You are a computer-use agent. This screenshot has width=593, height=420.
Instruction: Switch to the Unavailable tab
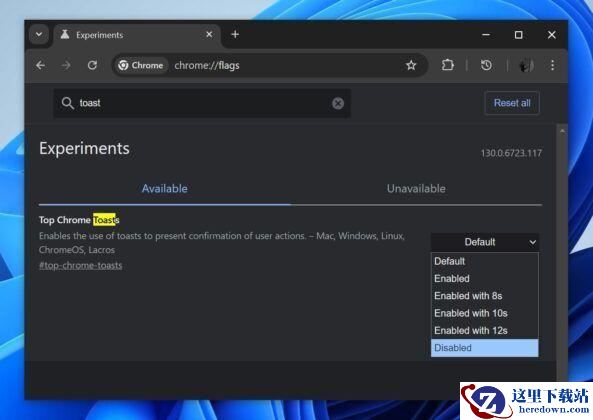click(416, 189)
